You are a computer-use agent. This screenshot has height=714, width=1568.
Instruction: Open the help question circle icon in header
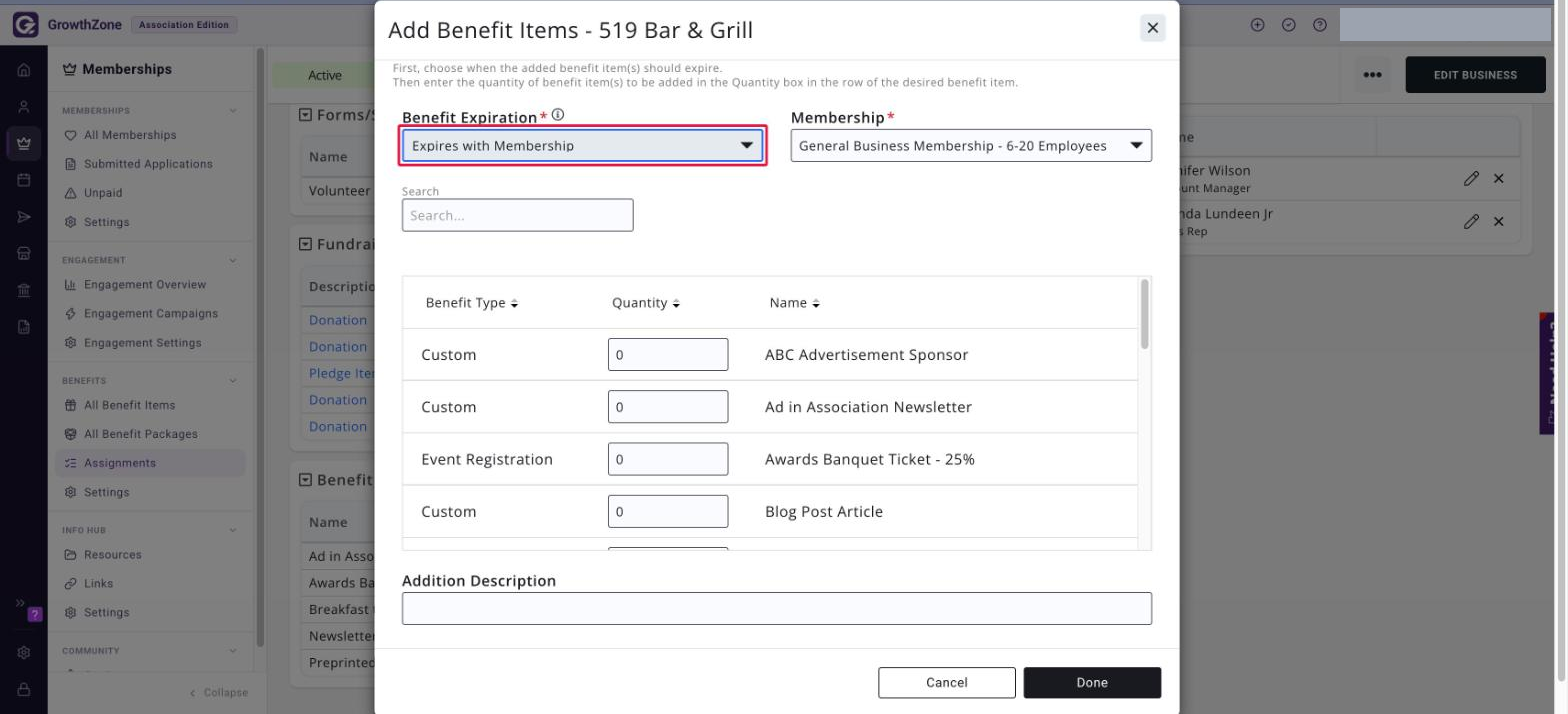tap(1320, 25)
